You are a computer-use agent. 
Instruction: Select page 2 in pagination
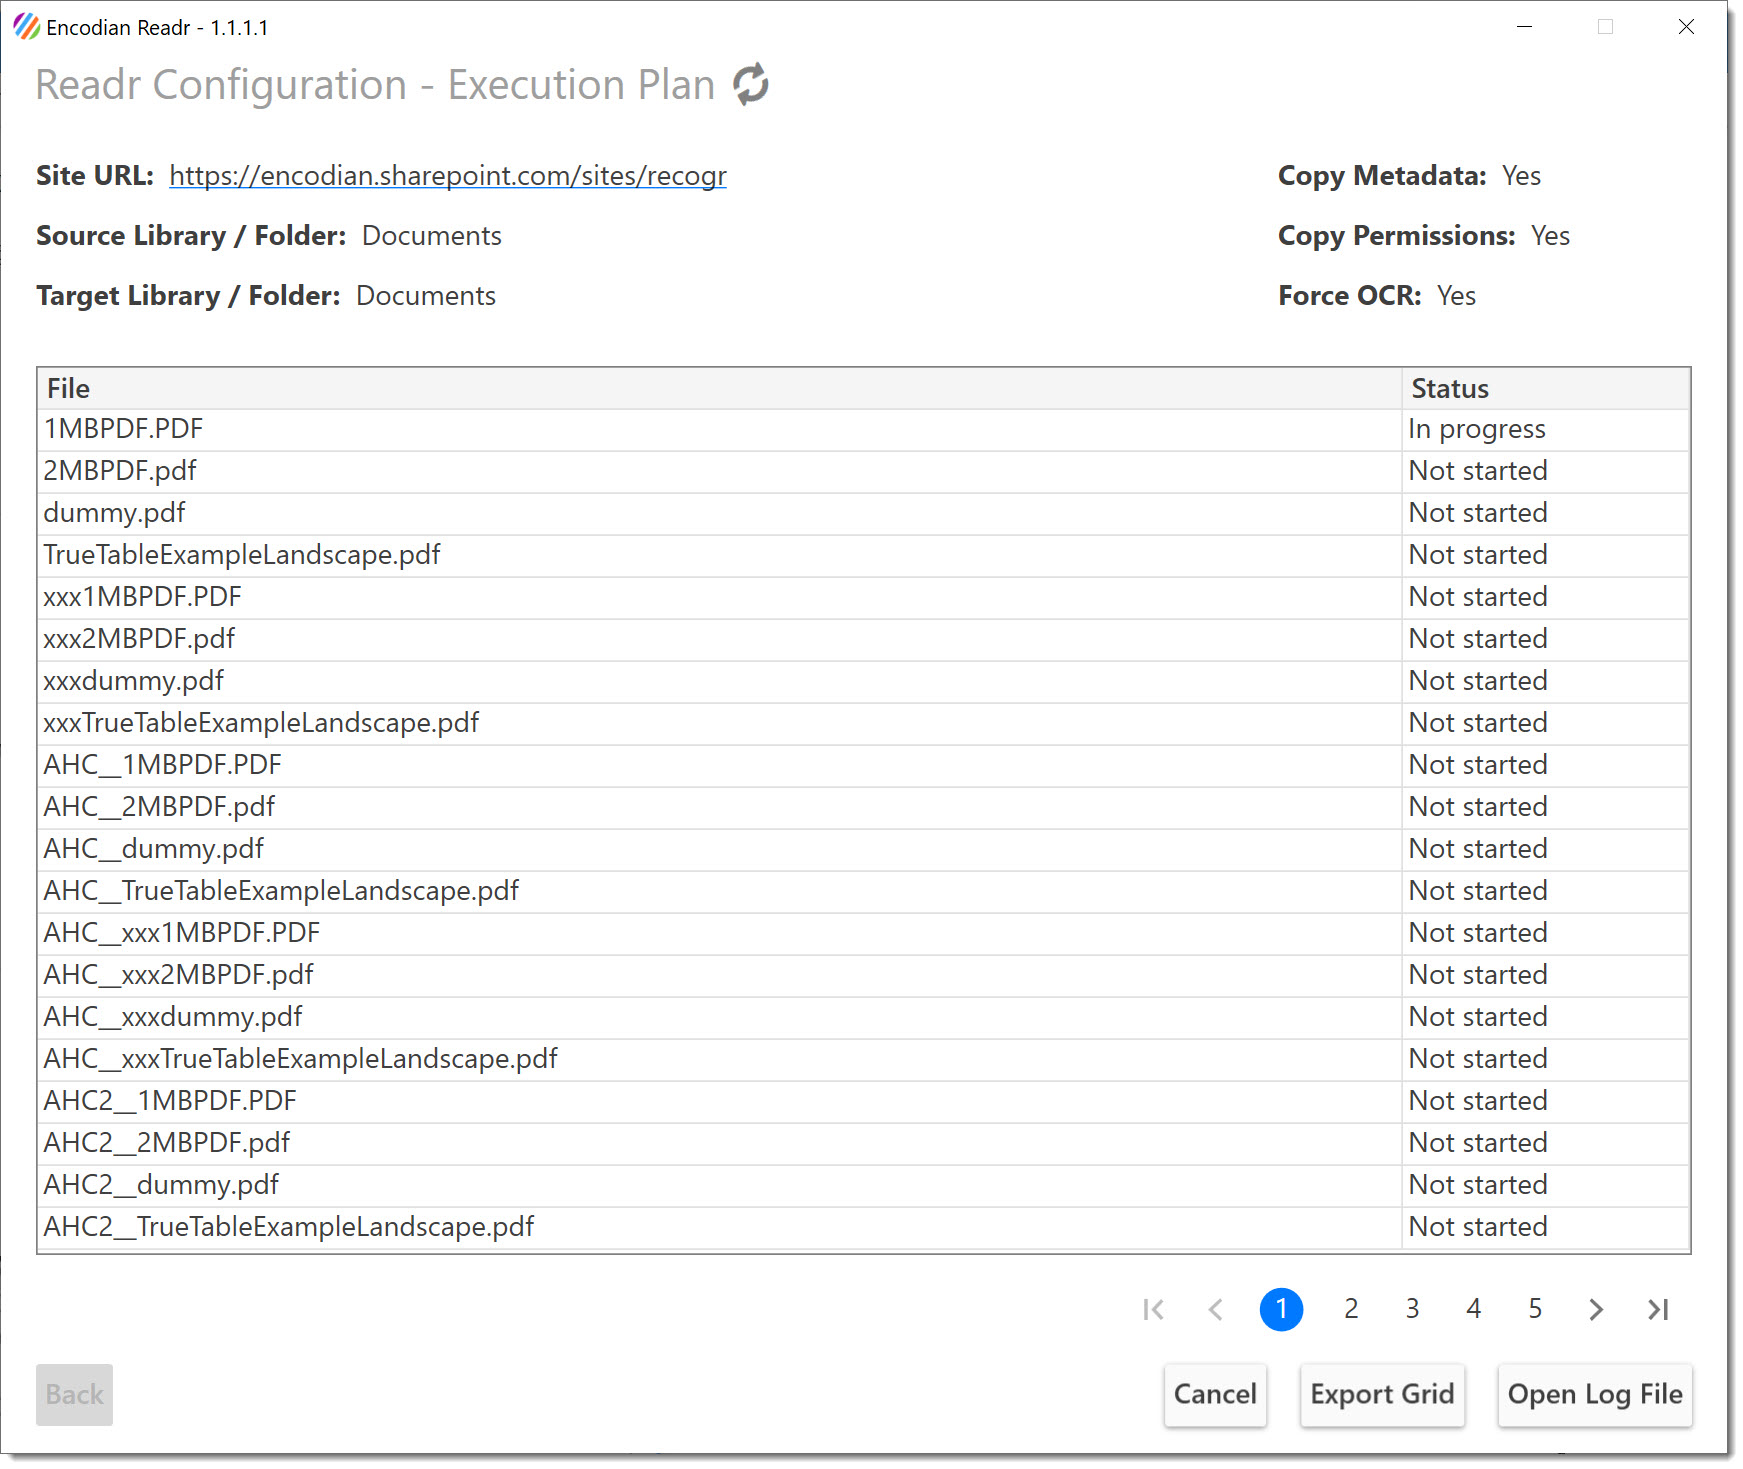(x=1351, y=1309)
